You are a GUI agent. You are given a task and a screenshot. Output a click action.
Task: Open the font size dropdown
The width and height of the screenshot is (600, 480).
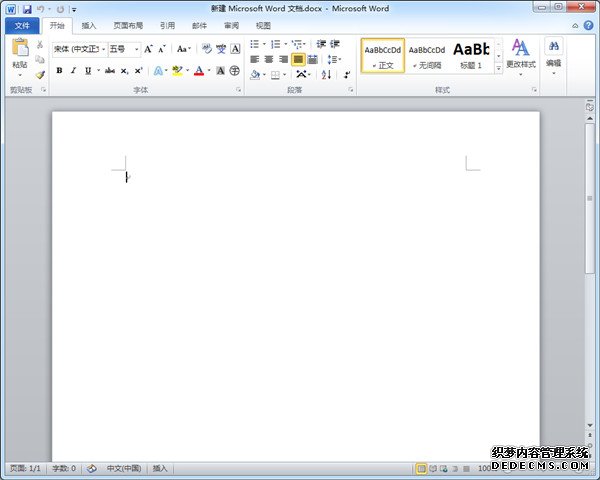(136, 49)
